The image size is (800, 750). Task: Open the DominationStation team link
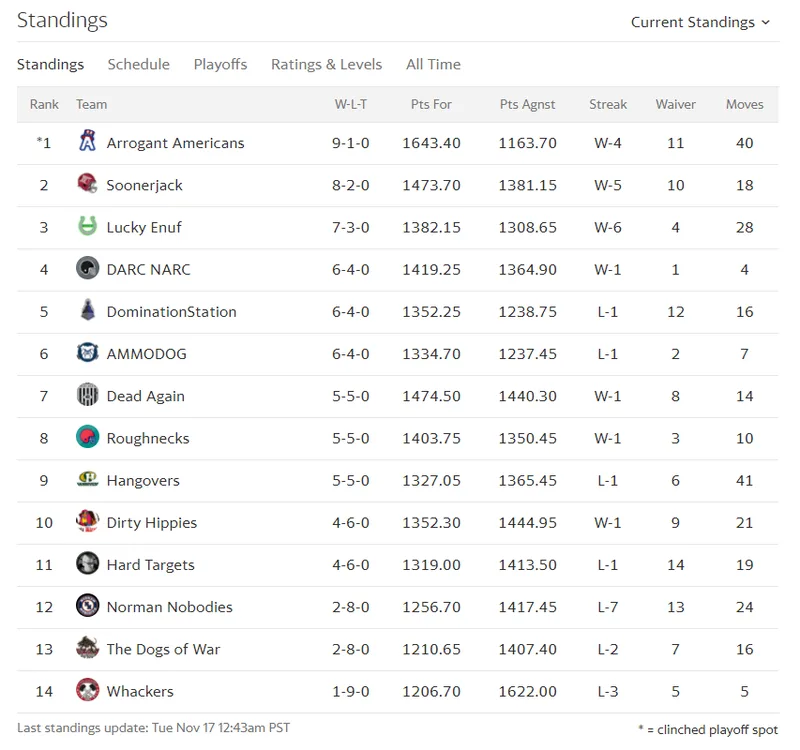click(x=171, y=312)
